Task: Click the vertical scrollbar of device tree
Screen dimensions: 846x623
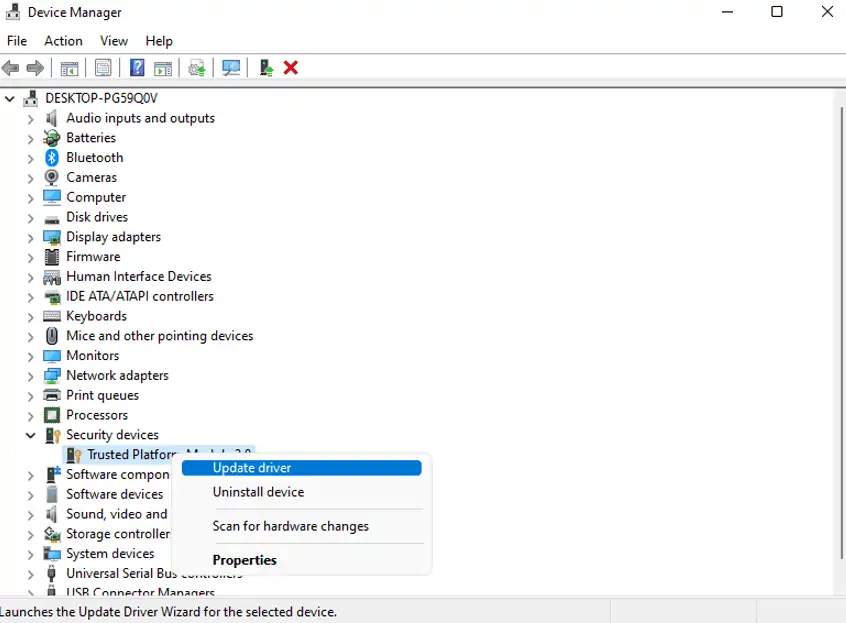Action: click(841, 333)
